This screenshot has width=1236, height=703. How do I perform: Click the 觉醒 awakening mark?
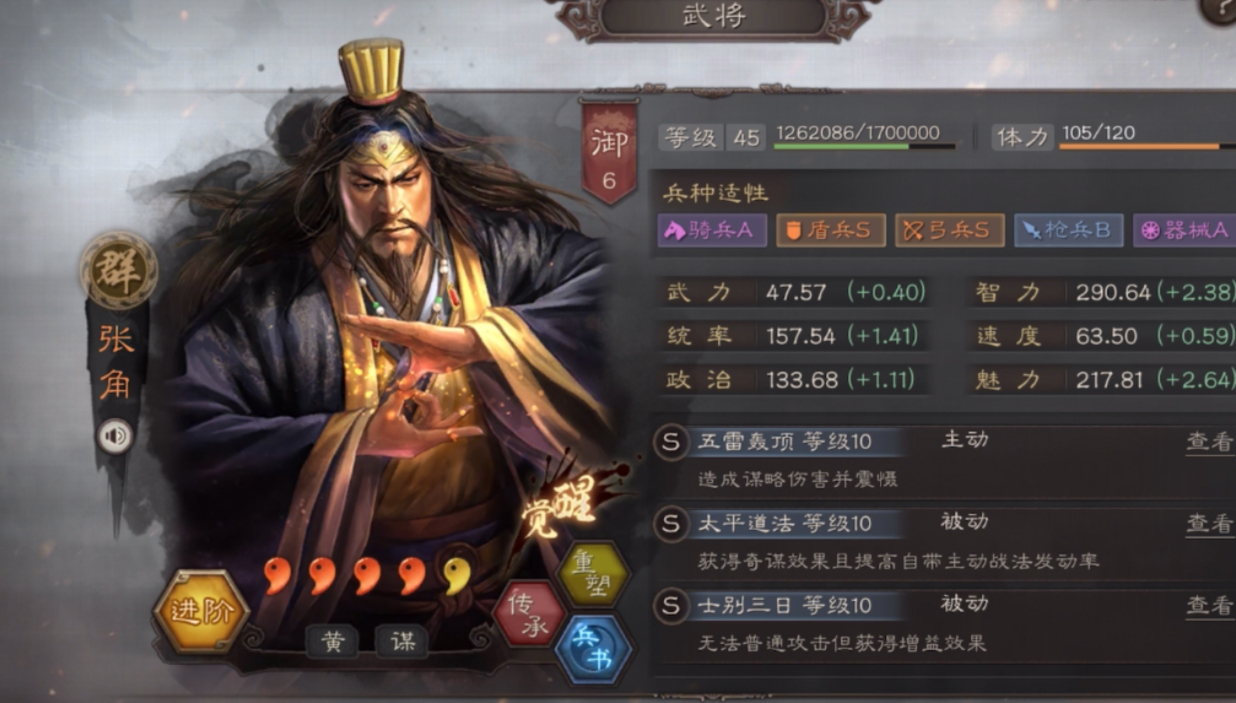(561, 504)
